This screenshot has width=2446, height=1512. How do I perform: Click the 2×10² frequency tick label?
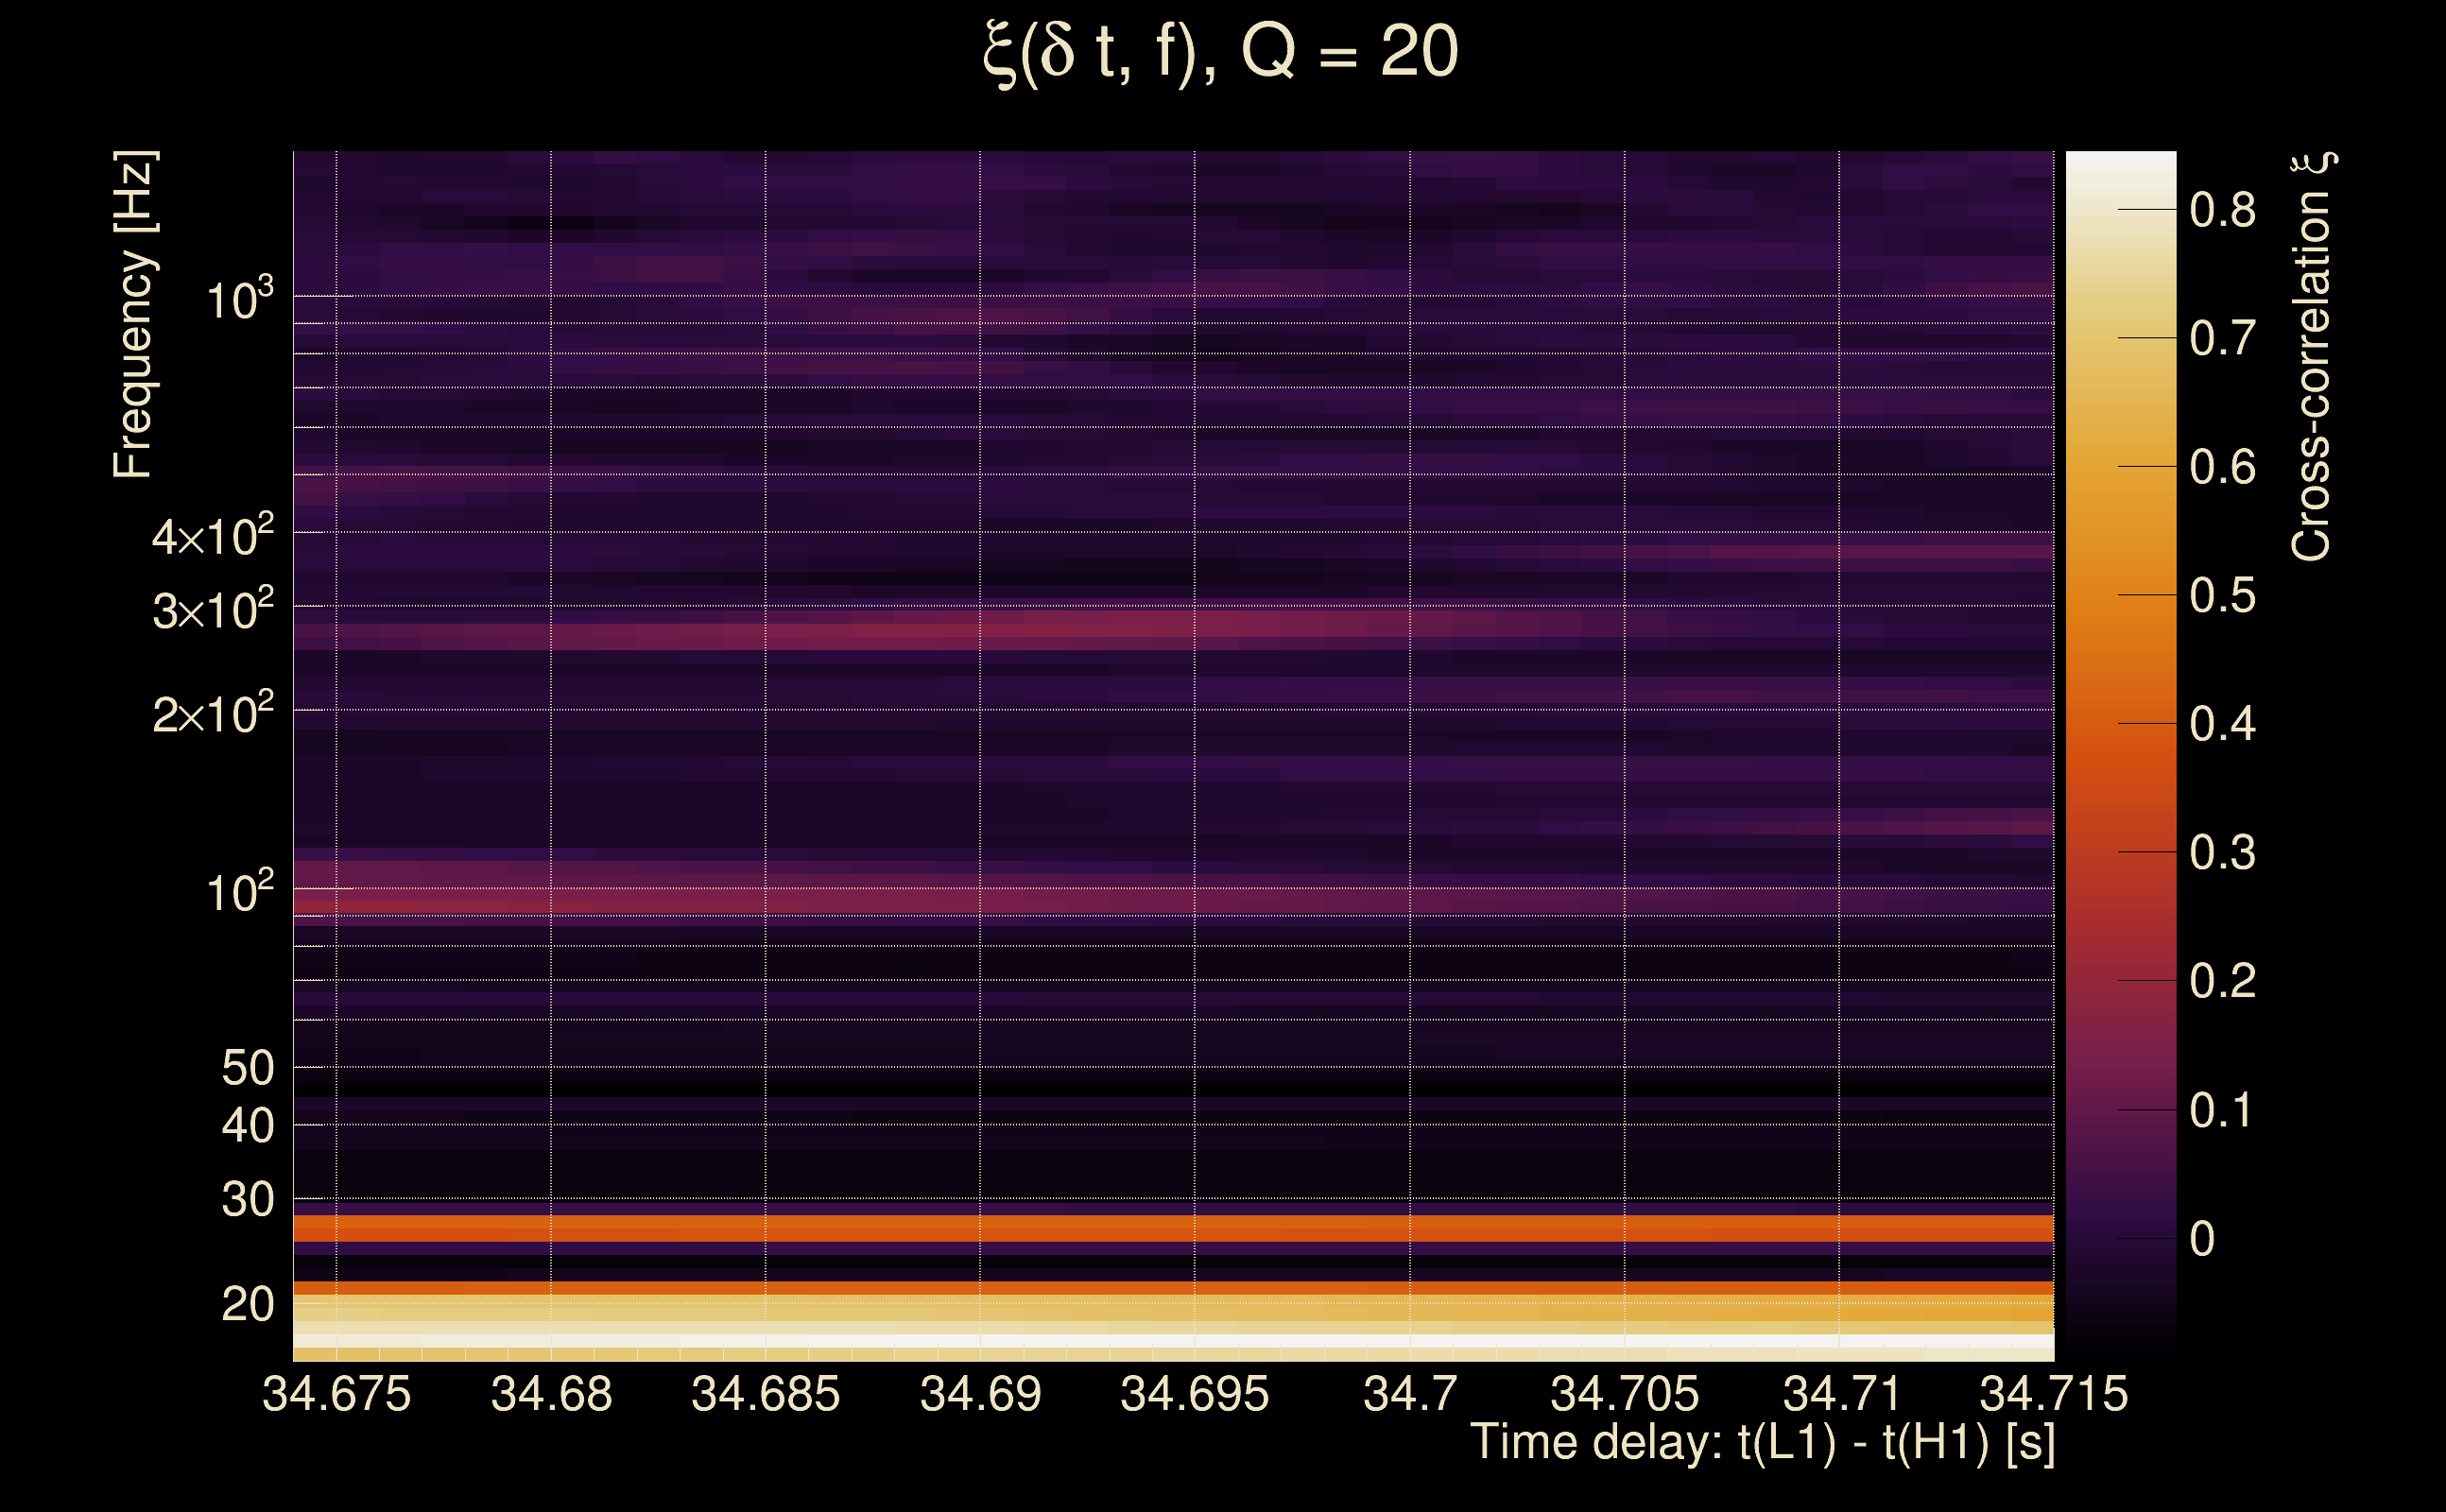[213, 713]
